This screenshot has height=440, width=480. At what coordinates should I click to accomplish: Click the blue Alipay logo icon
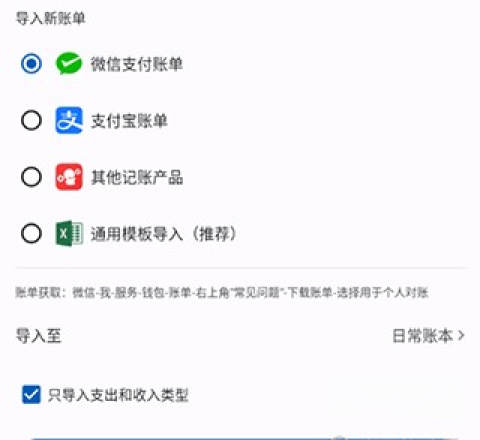point(69,120)
